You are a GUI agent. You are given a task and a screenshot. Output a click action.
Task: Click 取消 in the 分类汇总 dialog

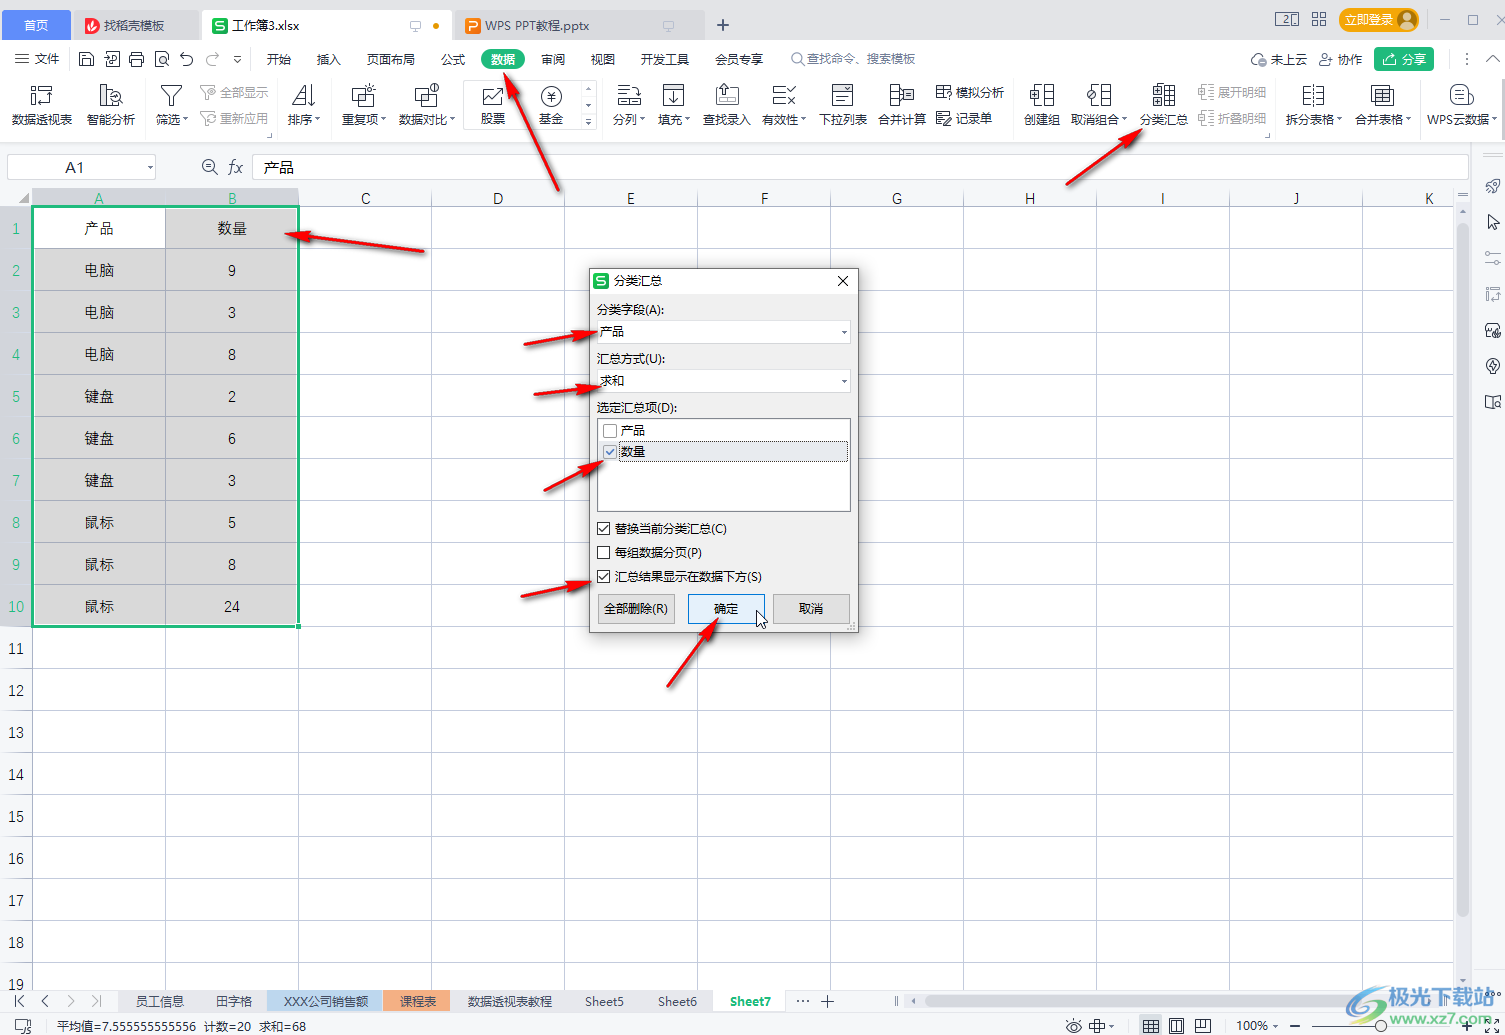coord(811,608)
